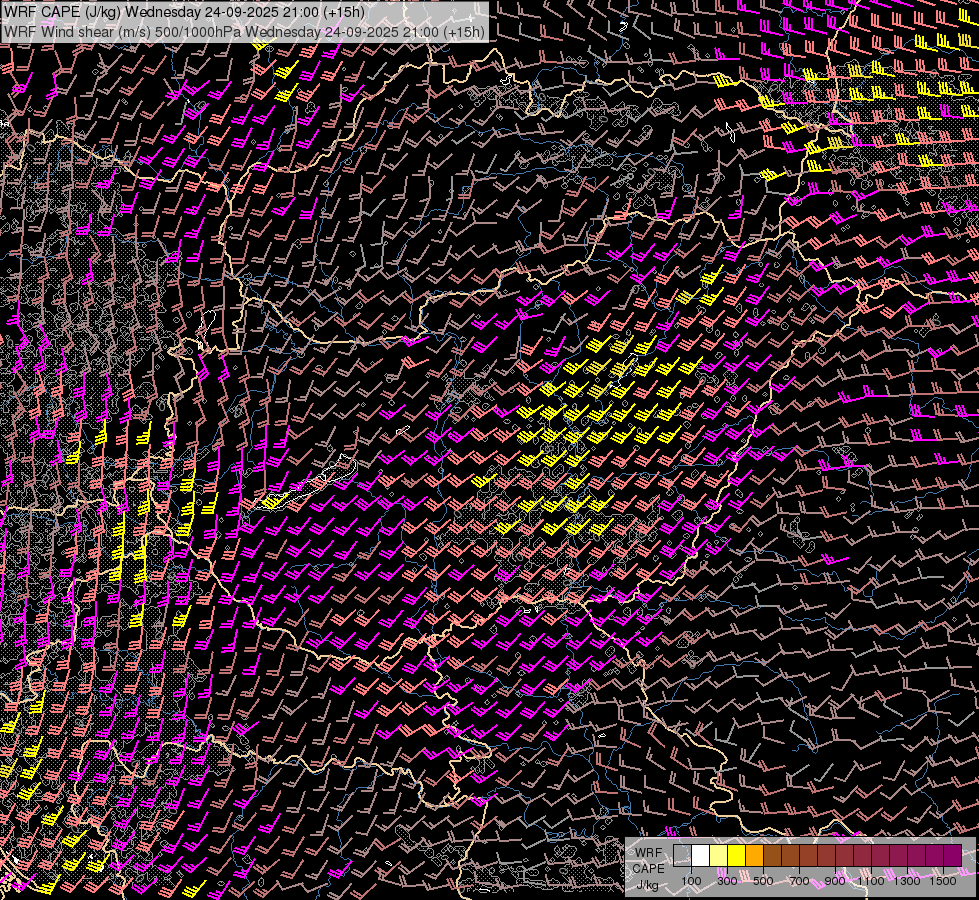The image size is (979, 900).
Task: Click the 300 label on the CAPE scale
Action: coord(727,881)
